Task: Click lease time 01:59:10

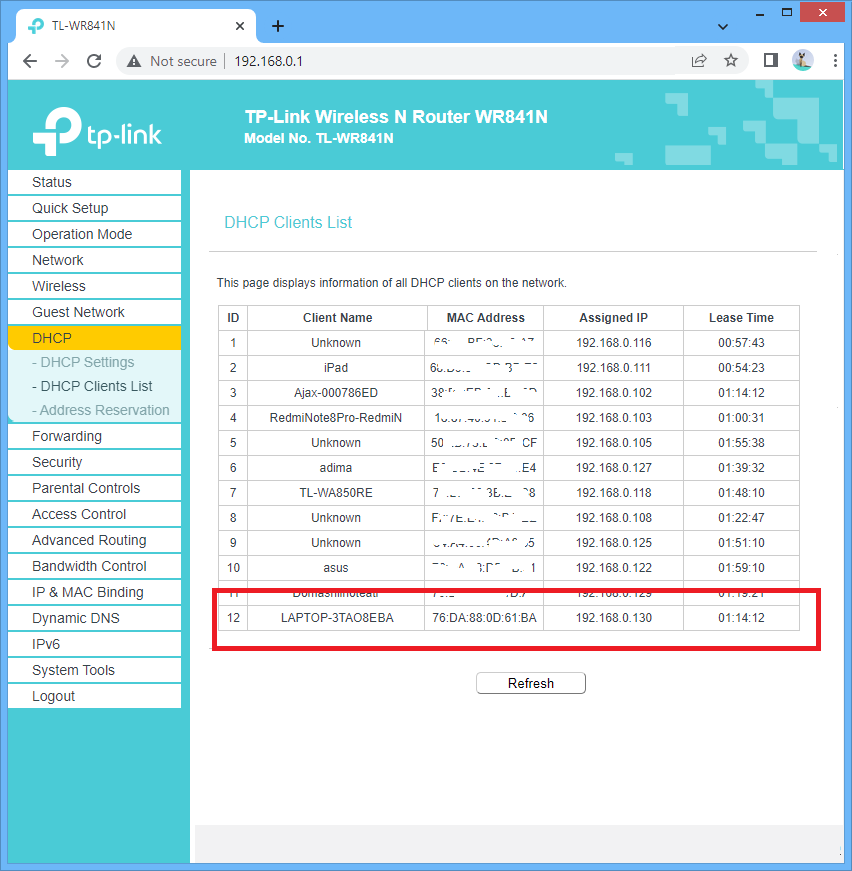Action: (741, 568)
